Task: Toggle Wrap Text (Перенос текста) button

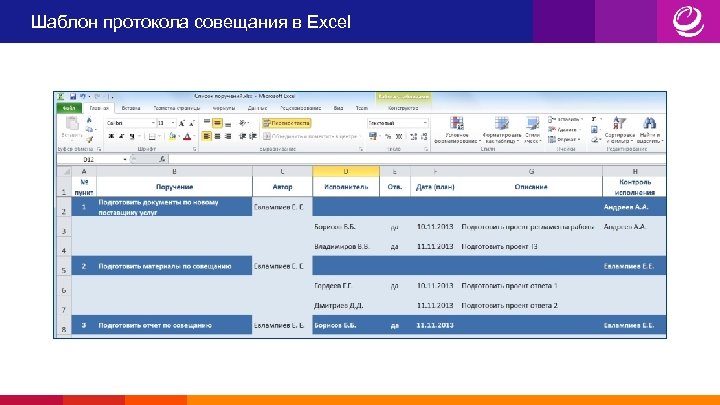Action: pos(287,123)
